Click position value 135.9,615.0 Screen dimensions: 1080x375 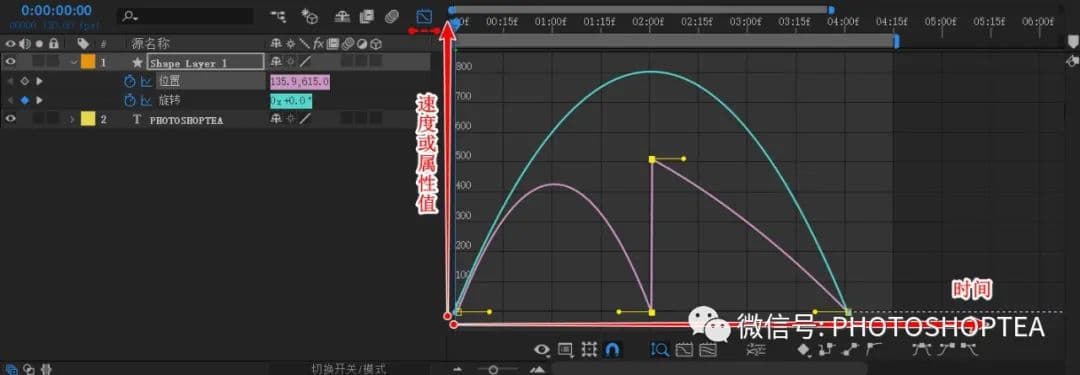tap(300, 81)
